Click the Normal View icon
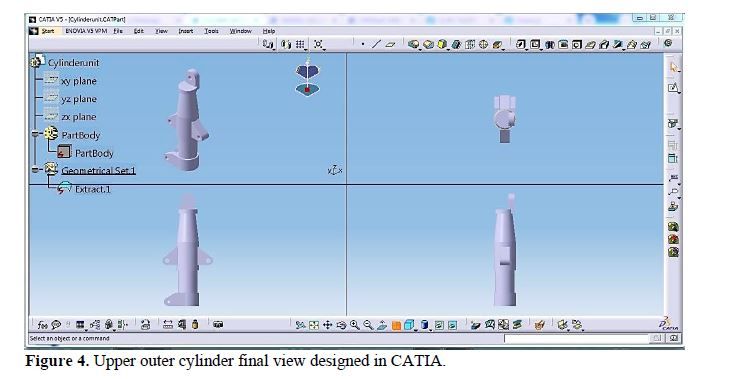Screen dimensions: 745x379 click(x=382, y=325)
